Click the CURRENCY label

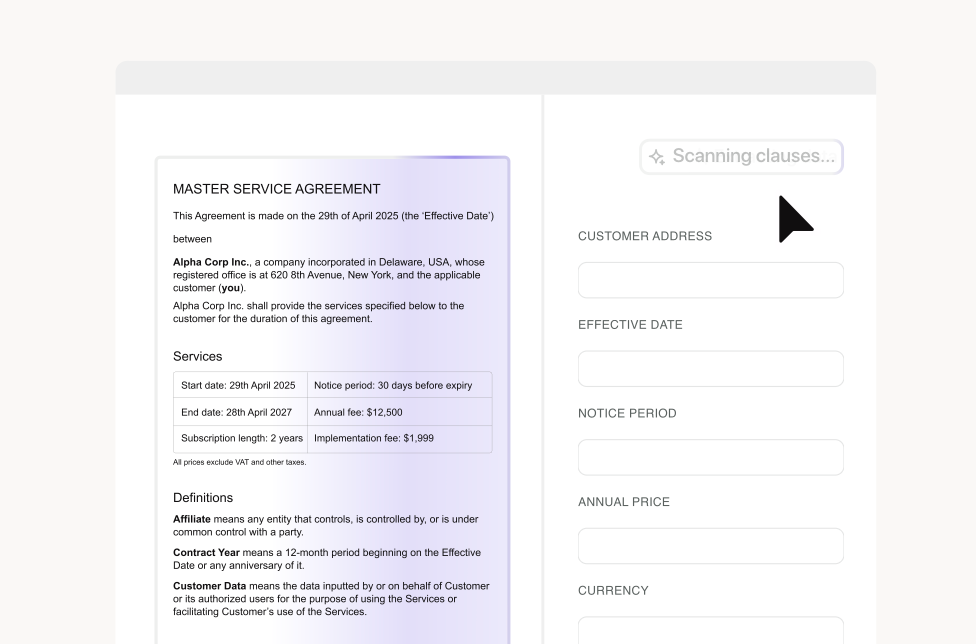[613, 590]
